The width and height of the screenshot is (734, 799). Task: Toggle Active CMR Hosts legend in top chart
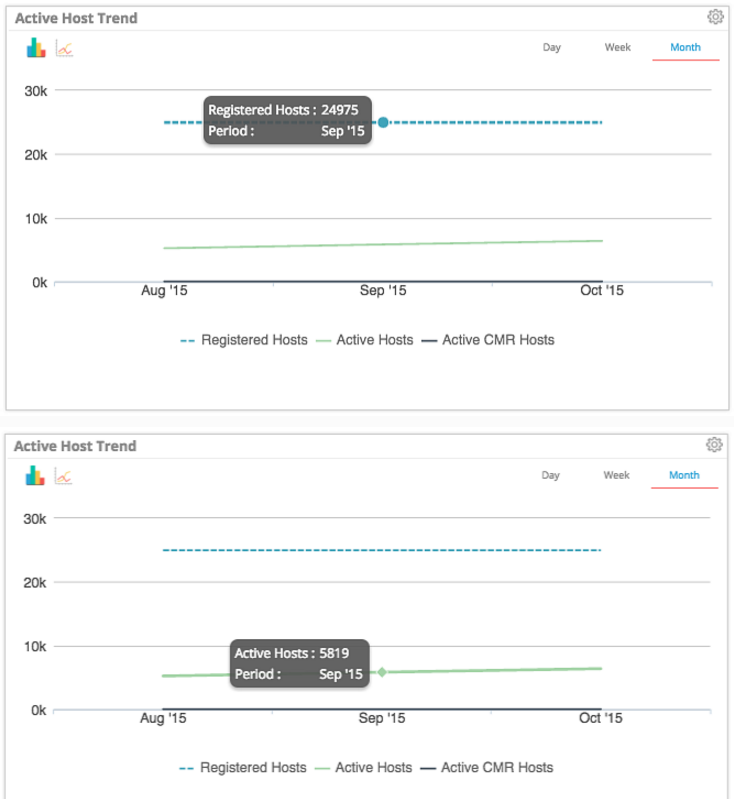(x=488, y=340)
